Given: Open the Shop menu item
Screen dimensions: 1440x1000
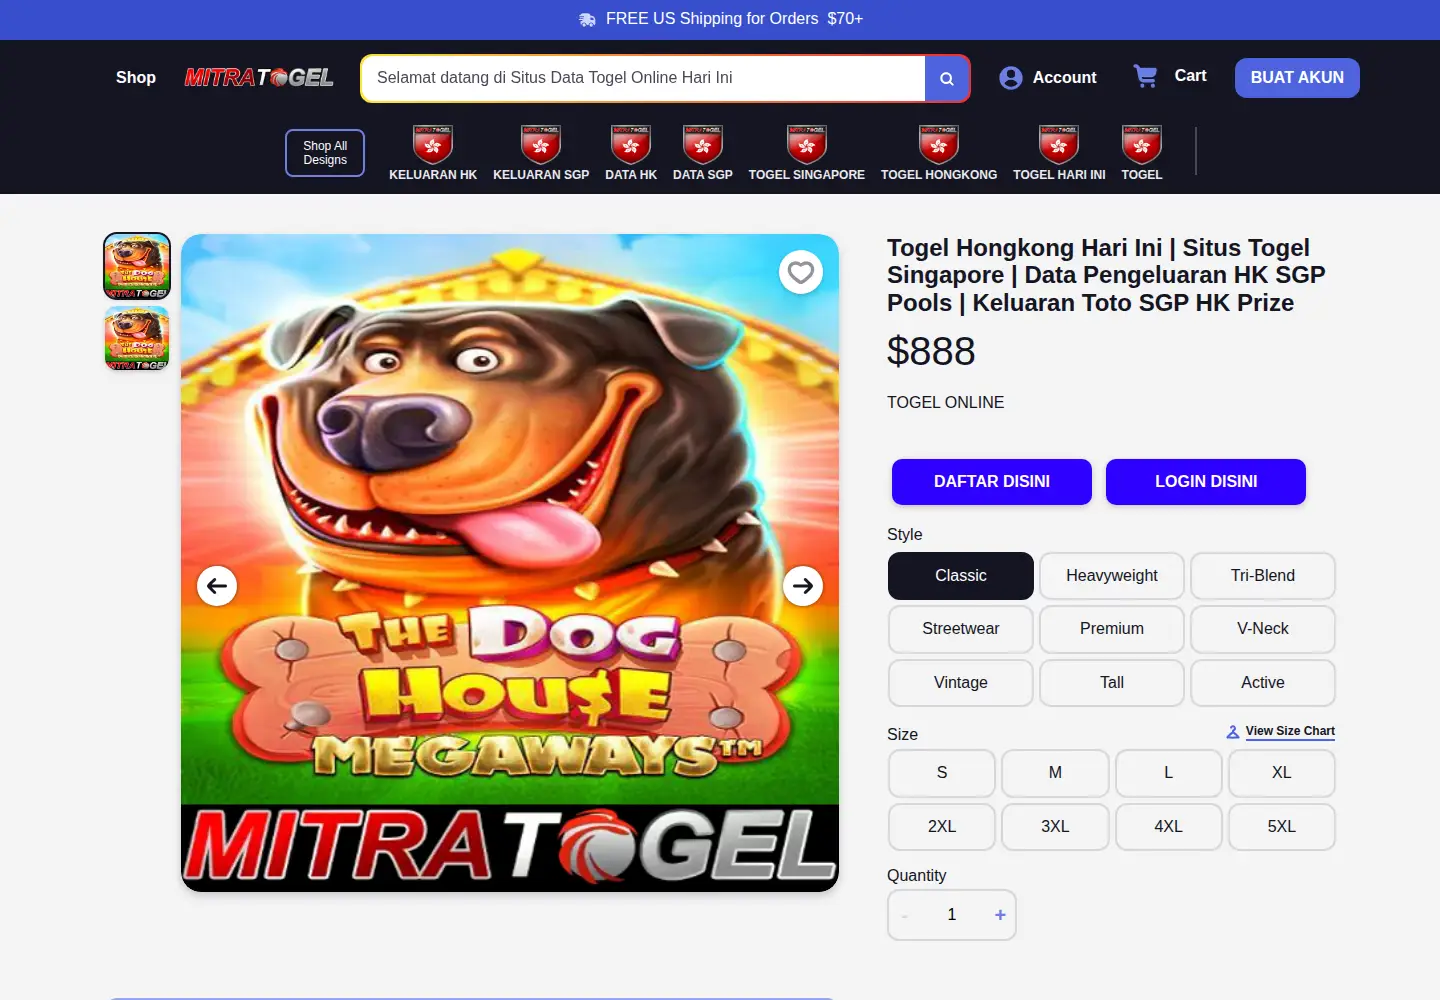Looking at the screenshot, I should tap(136, 78).
